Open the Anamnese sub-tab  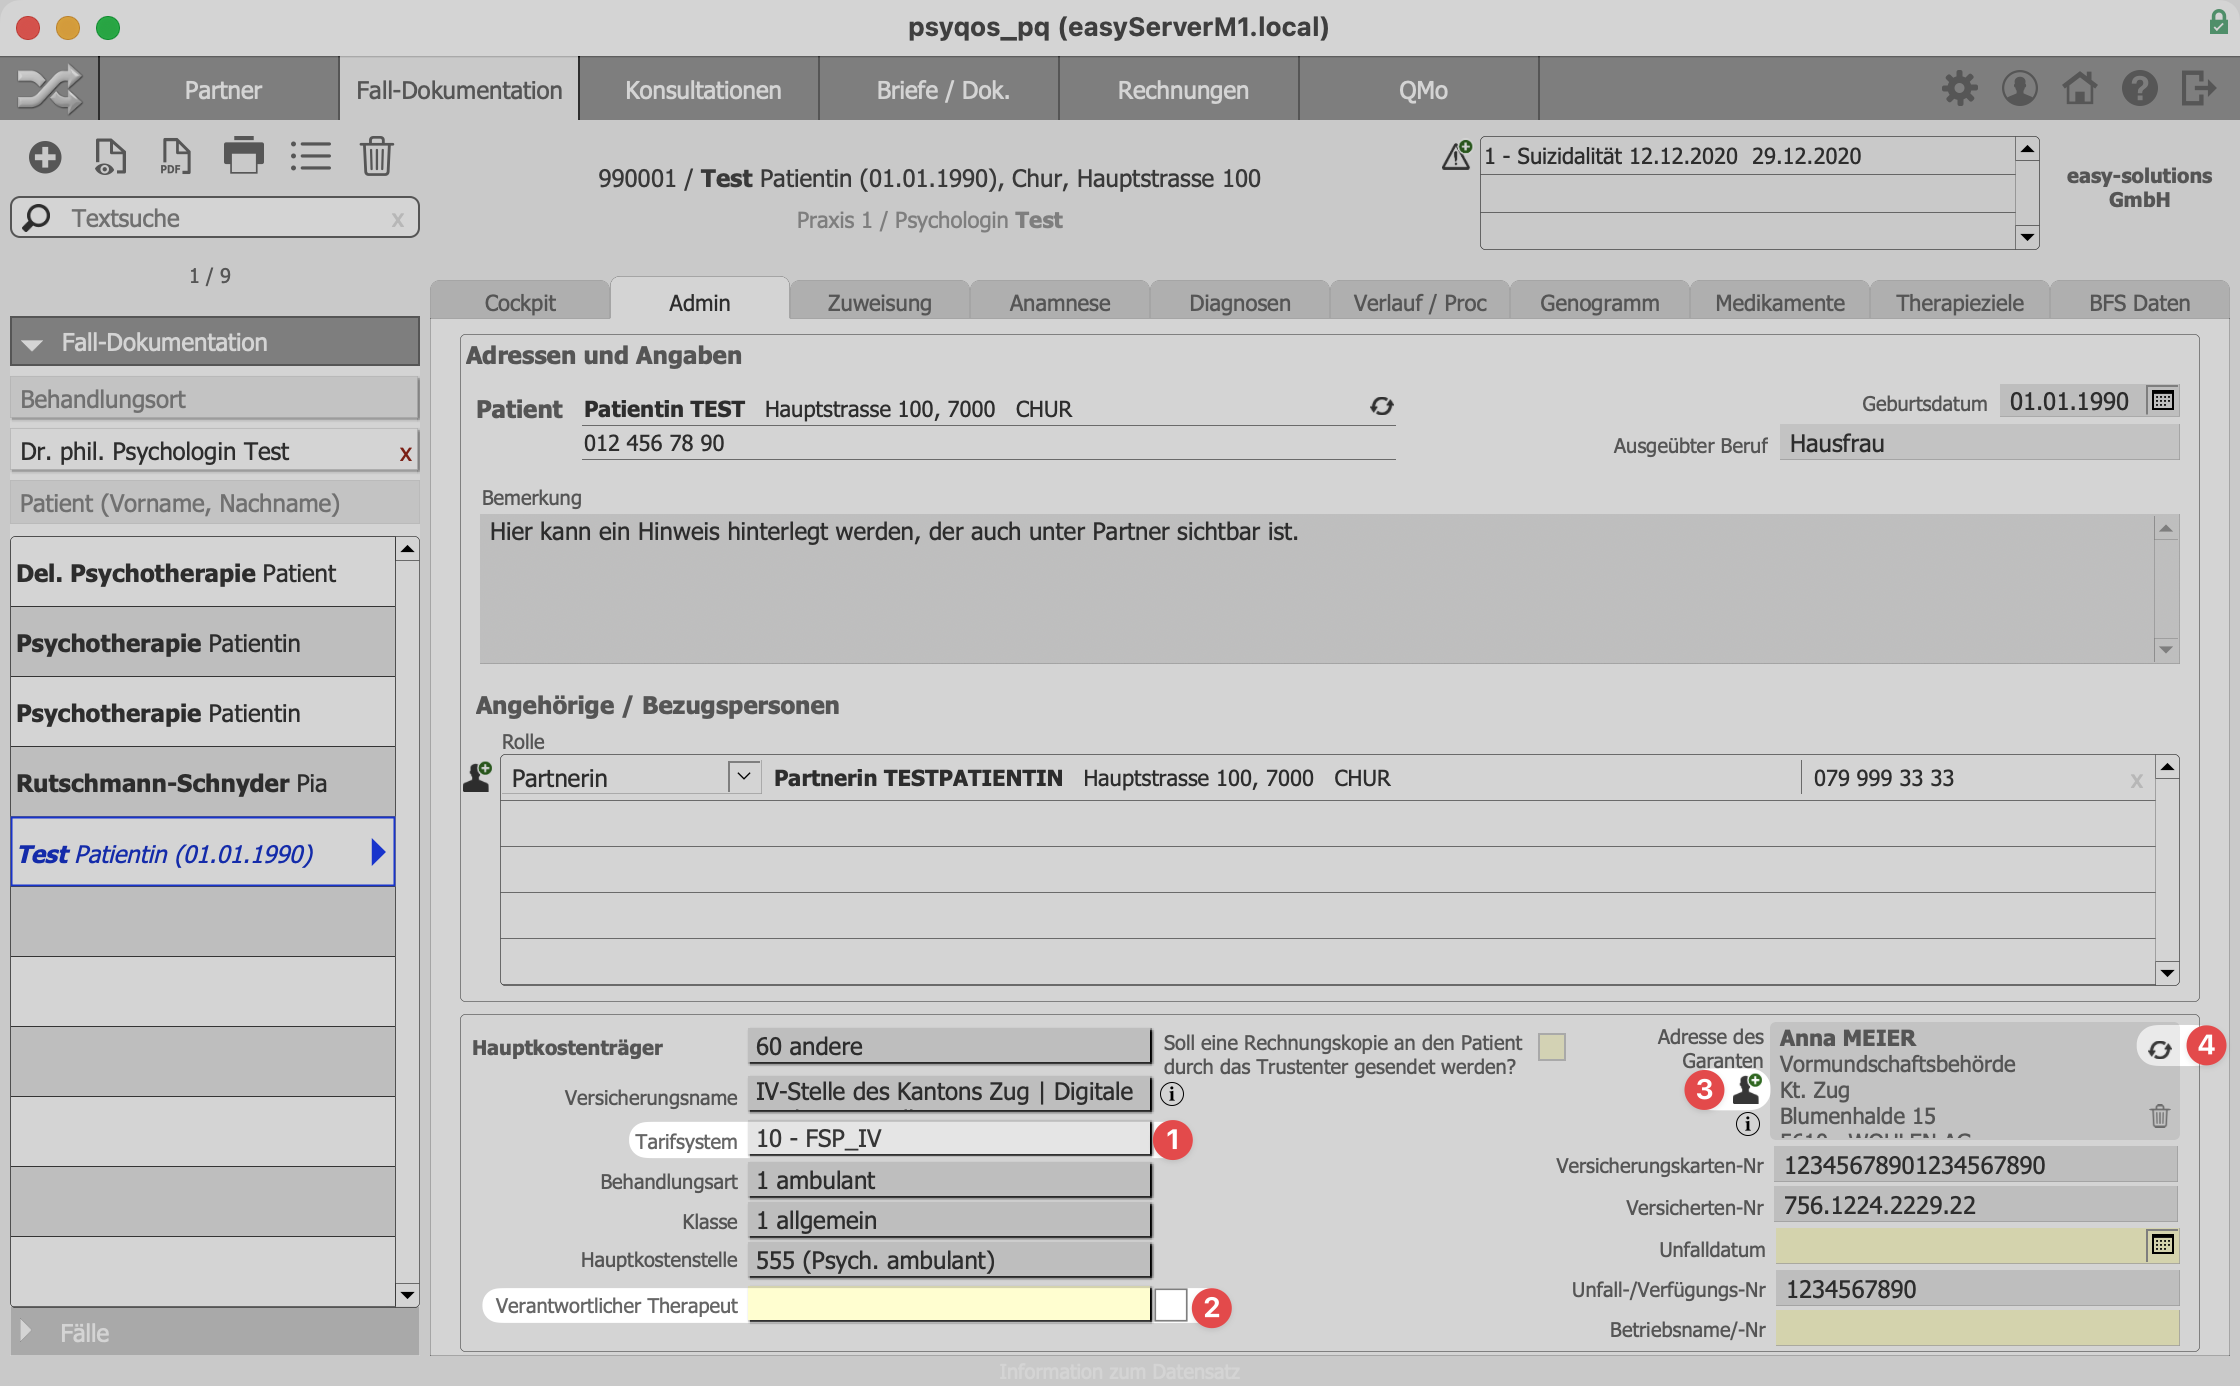[1059, 302]
